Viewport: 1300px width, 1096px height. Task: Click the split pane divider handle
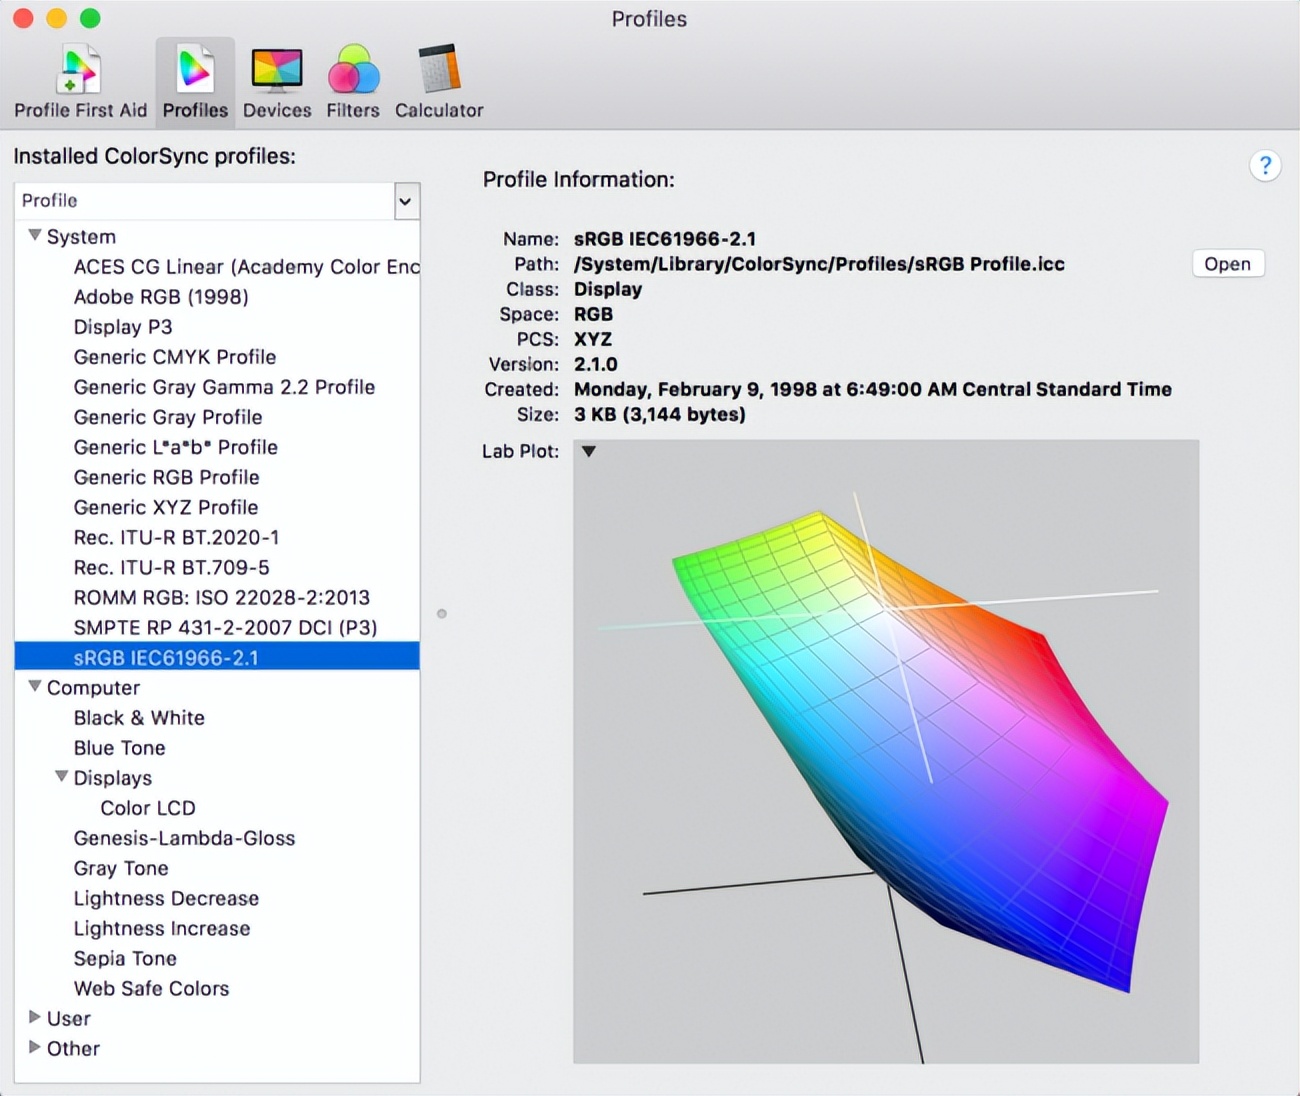[442, 613]
